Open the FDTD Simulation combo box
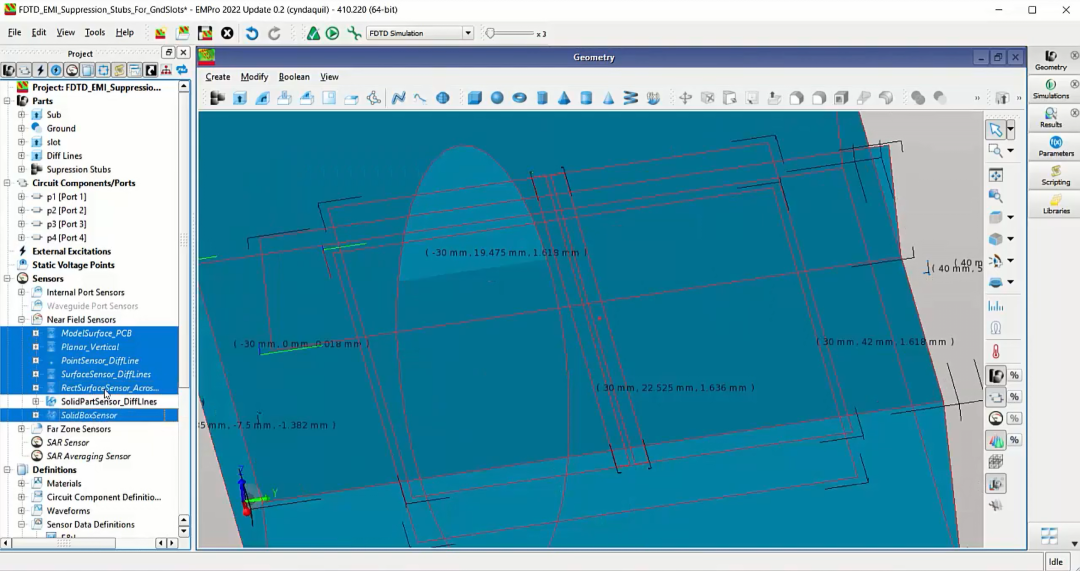This screenshot has width=1080, height=571. pos(420,33)
